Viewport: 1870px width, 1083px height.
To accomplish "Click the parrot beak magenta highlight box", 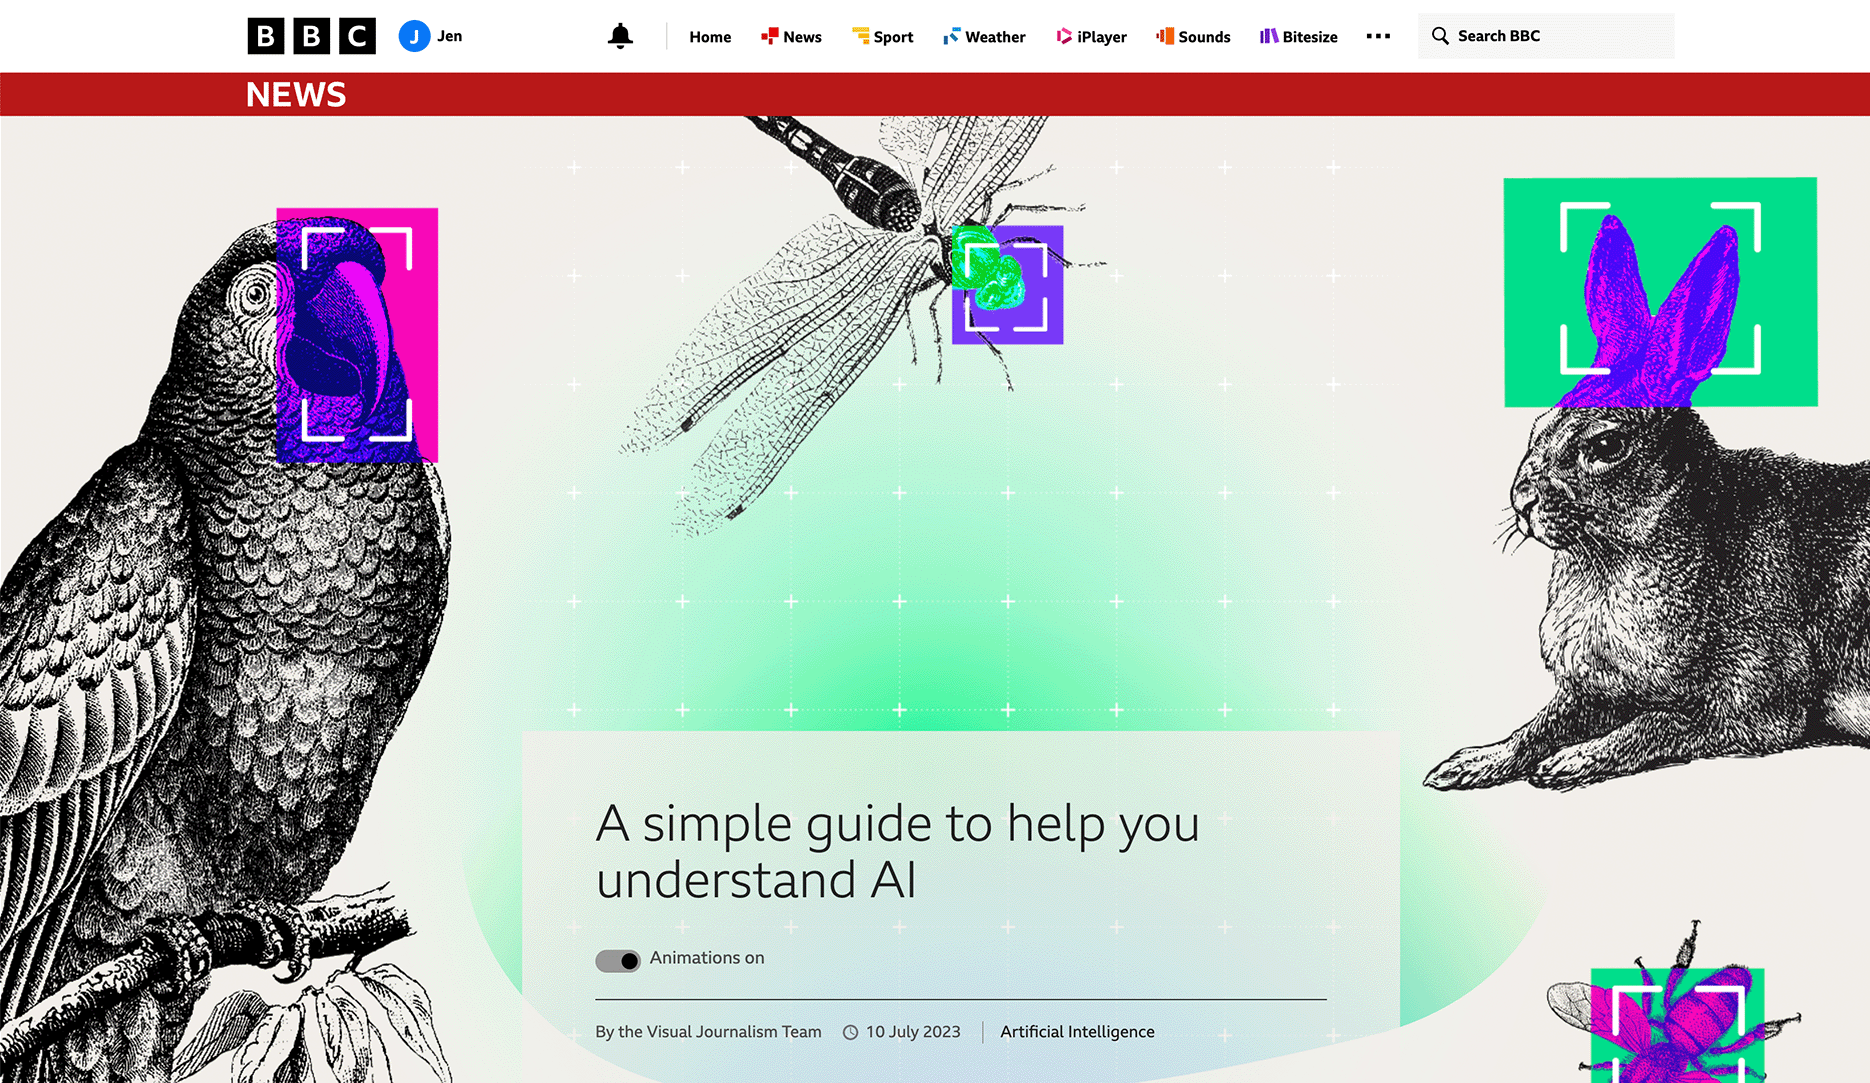I will [x=357, y=335].
